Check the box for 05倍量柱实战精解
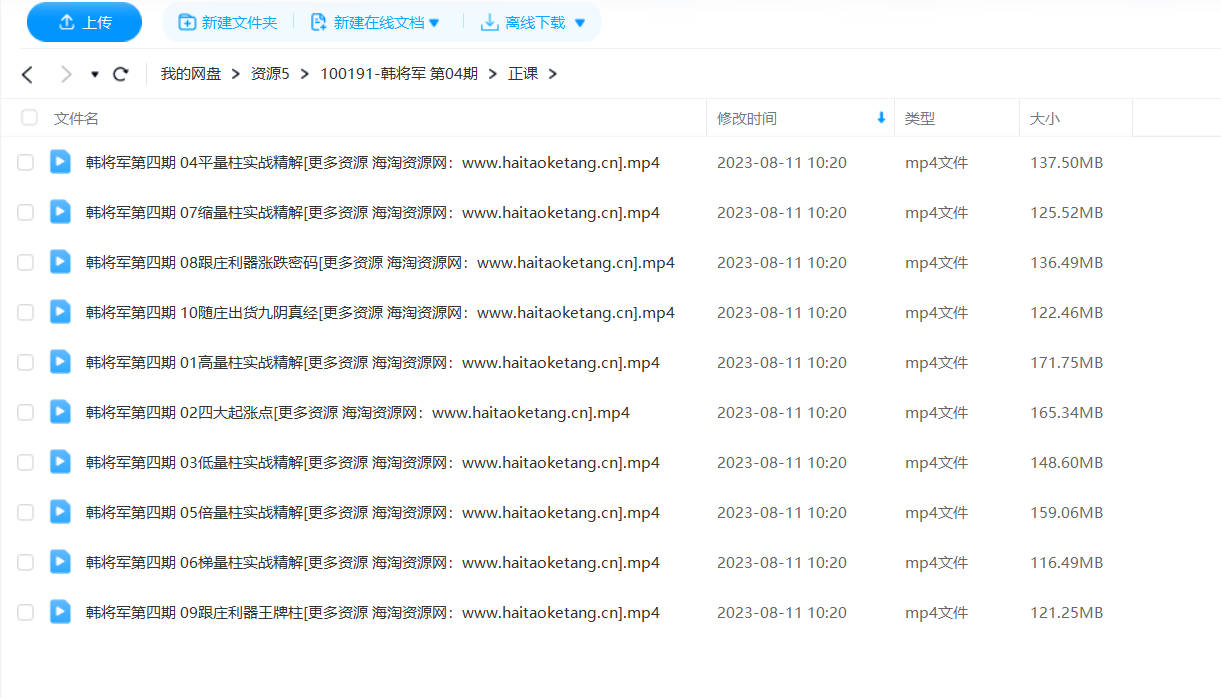The image size is (1221, 698). tap(25, 512)
